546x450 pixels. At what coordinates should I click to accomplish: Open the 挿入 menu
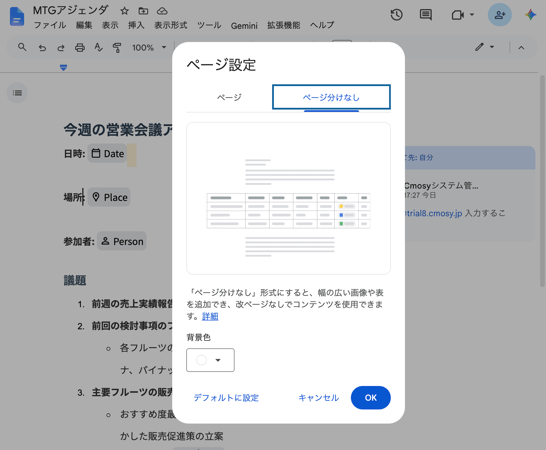[x=136, y=25]
